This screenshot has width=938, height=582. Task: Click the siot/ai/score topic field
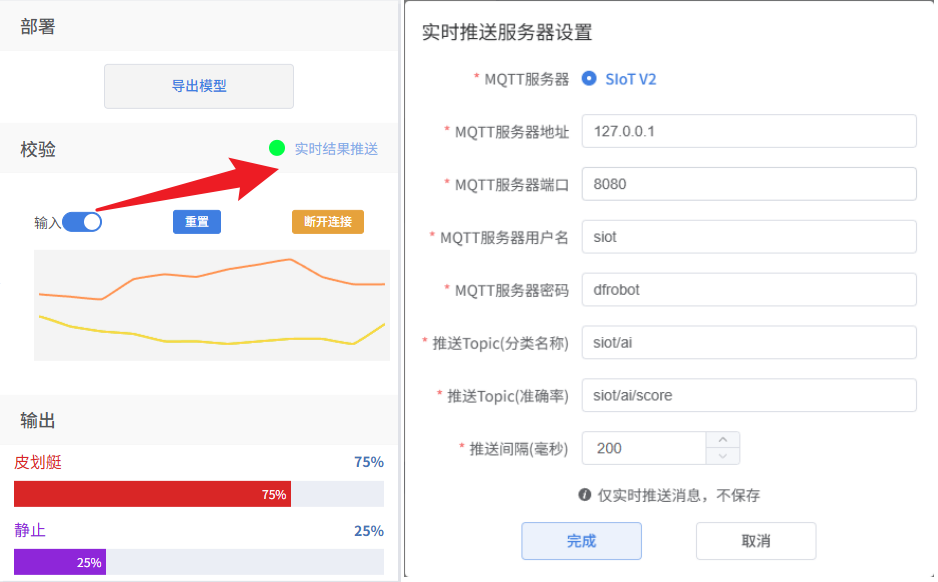click(x=748, y=395)
